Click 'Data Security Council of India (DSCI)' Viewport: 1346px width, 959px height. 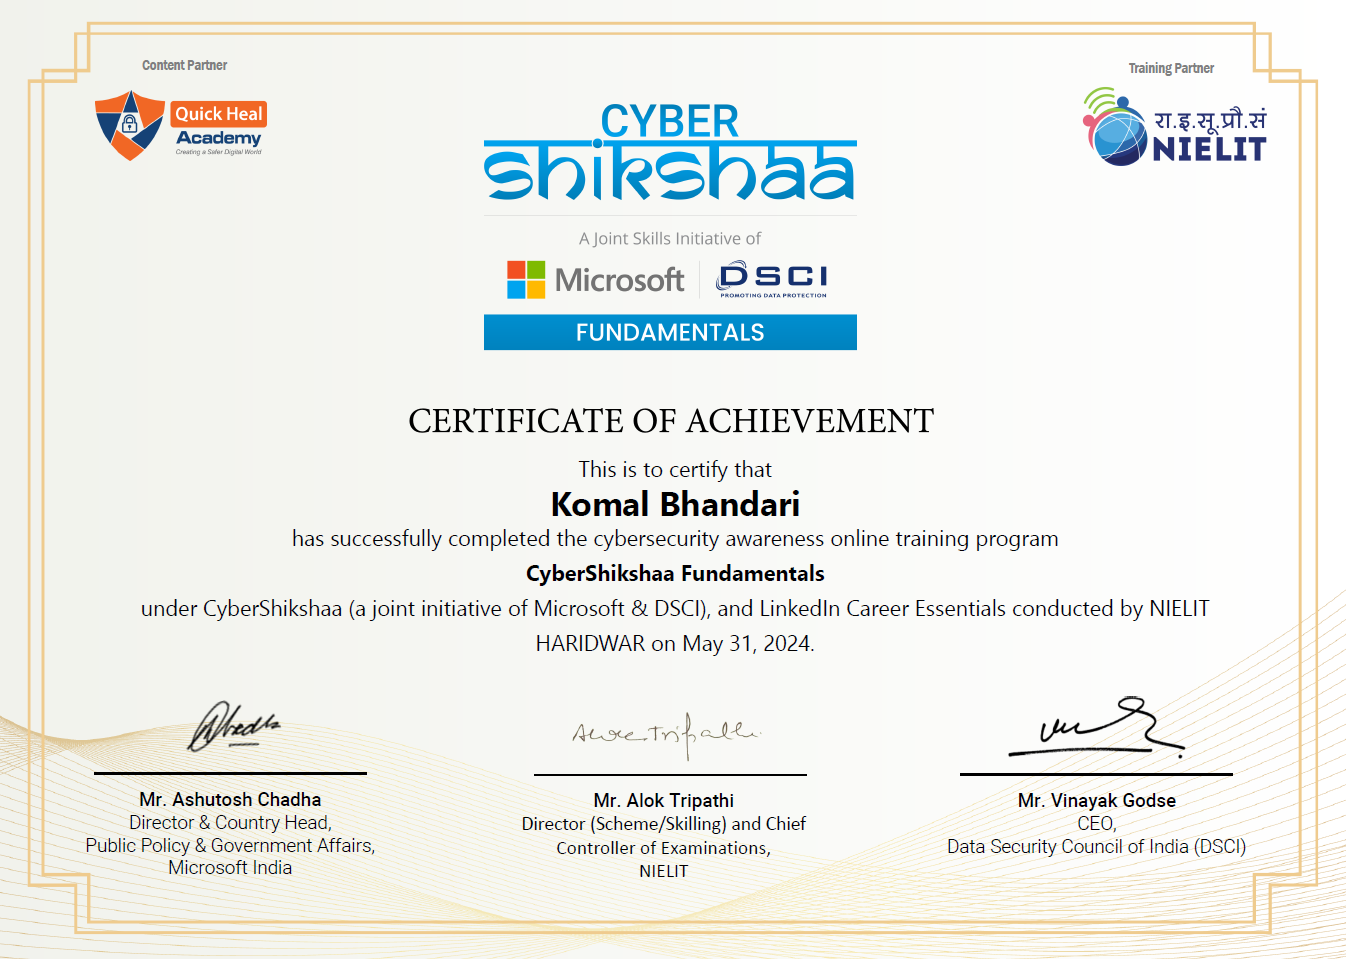1096,847
